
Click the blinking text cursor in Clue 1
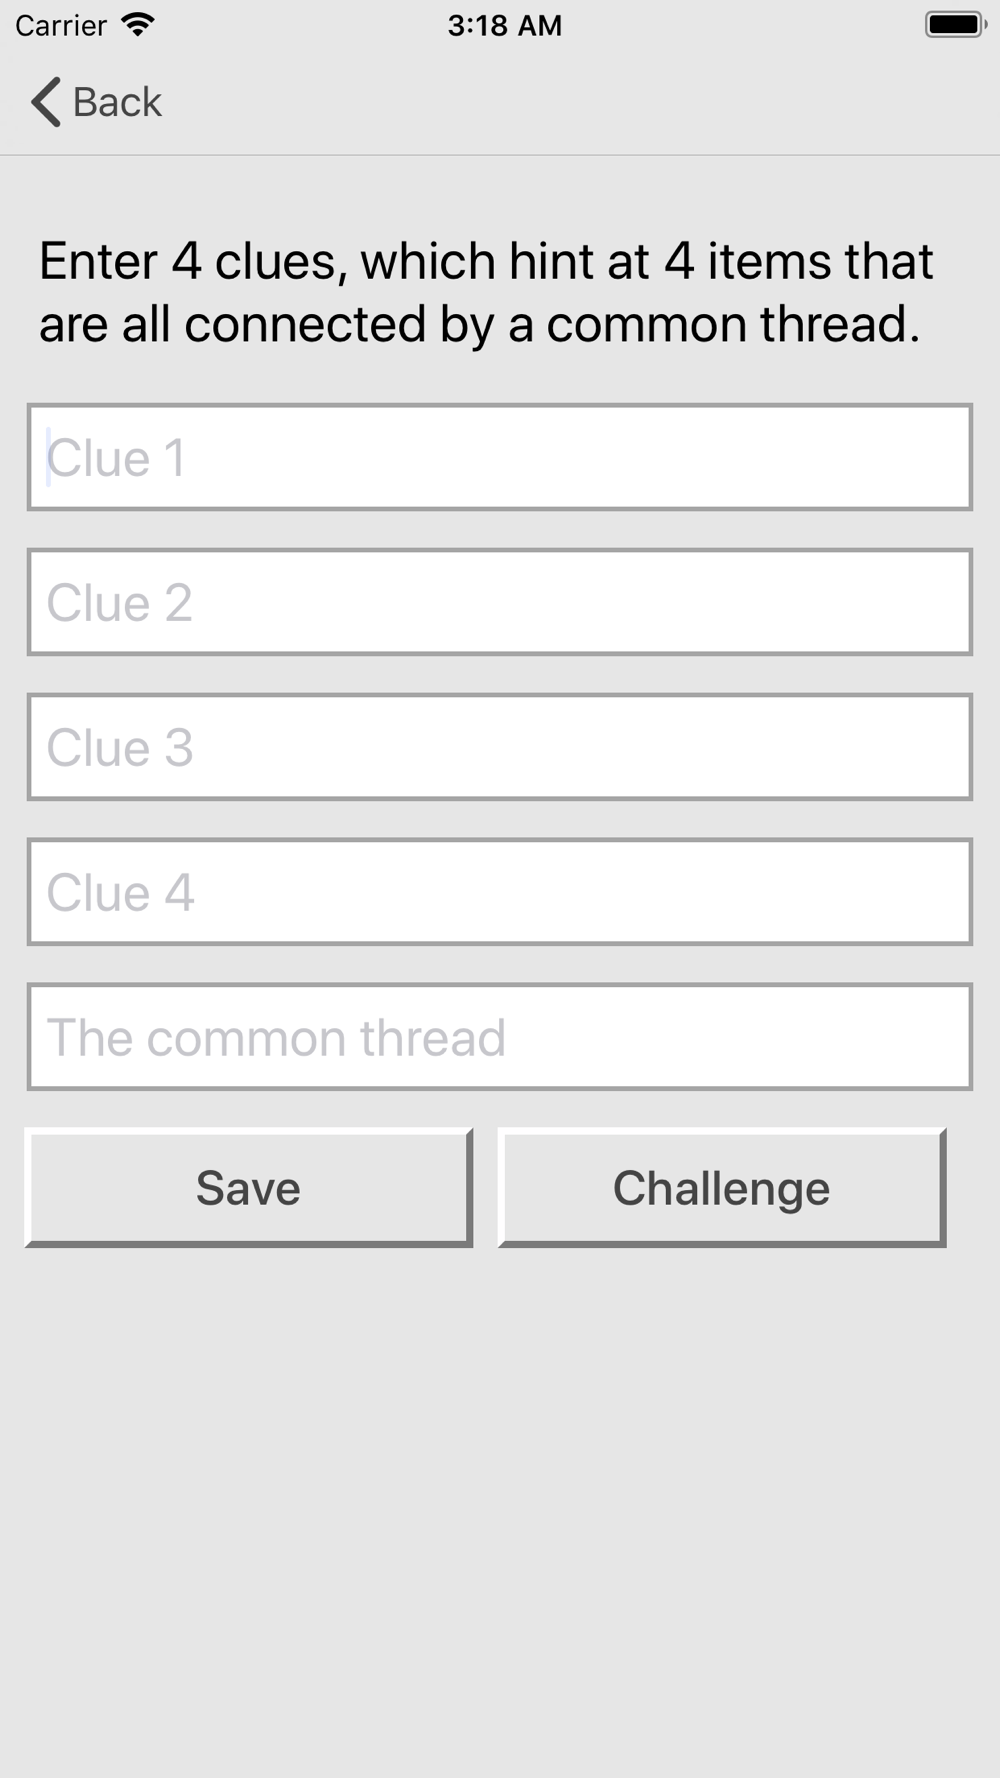48,457
